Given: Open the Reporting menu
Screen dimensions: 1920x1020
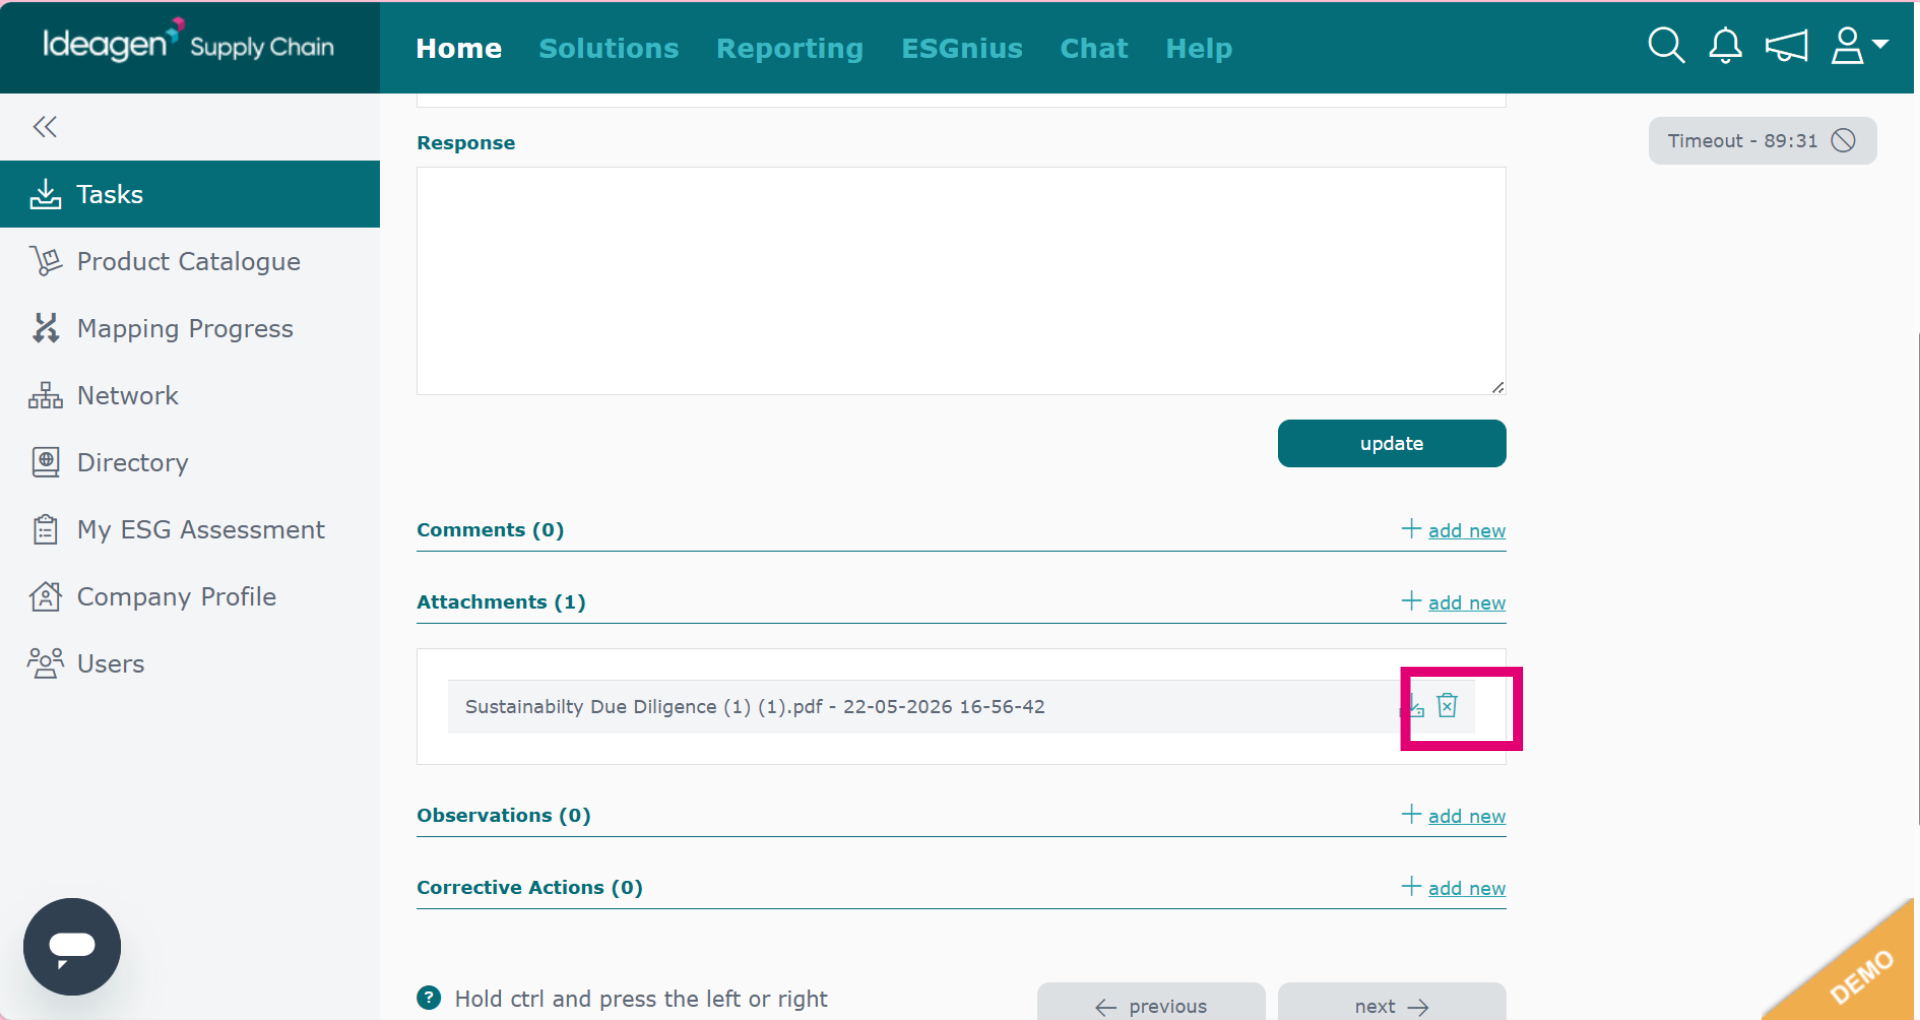Looking at the screenshot, I should pyautogui.click(x=790, y=48).
